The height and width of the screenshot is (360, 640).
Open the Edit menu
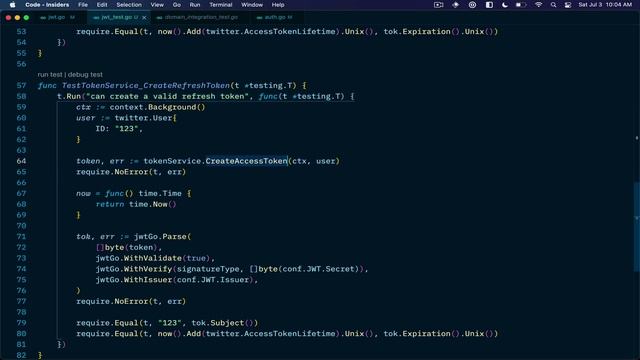tap(102, 5)
